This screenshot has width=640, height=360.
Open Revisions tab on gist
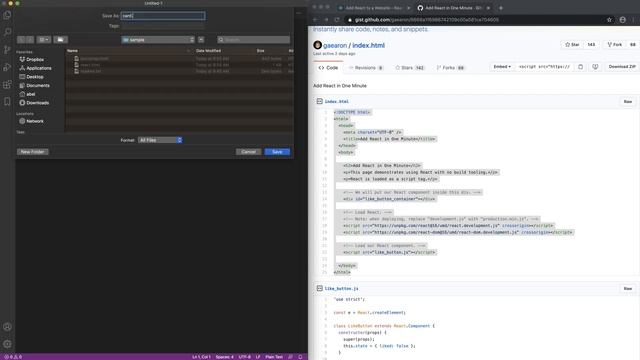366,68
